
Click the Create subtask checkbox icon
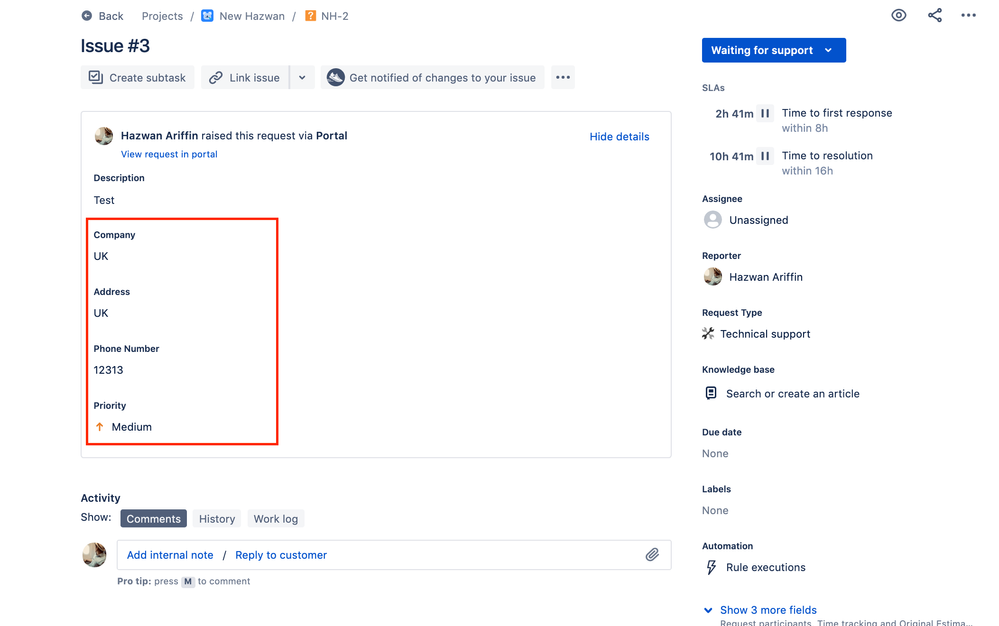point(96,77)
